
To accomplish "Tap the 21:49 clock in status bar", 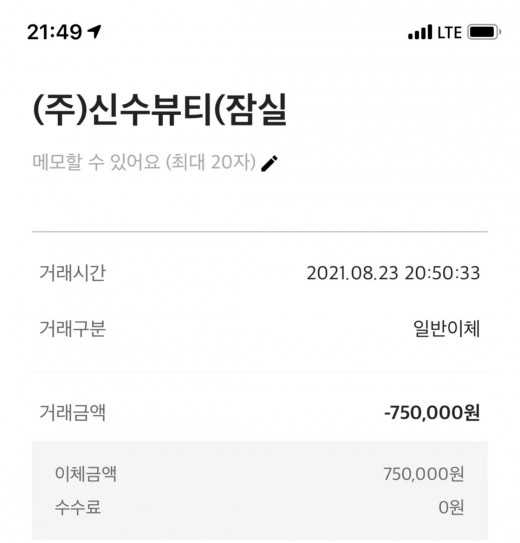I will pos(54,32).
